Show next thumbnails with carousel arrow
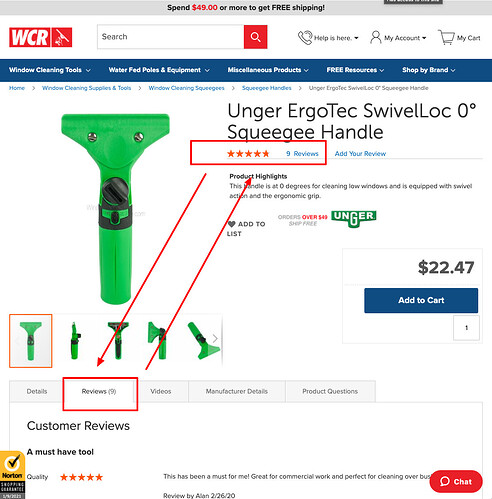Image resolution: width=492 pixels, height=499 pixels. click(x=215, y=339)
